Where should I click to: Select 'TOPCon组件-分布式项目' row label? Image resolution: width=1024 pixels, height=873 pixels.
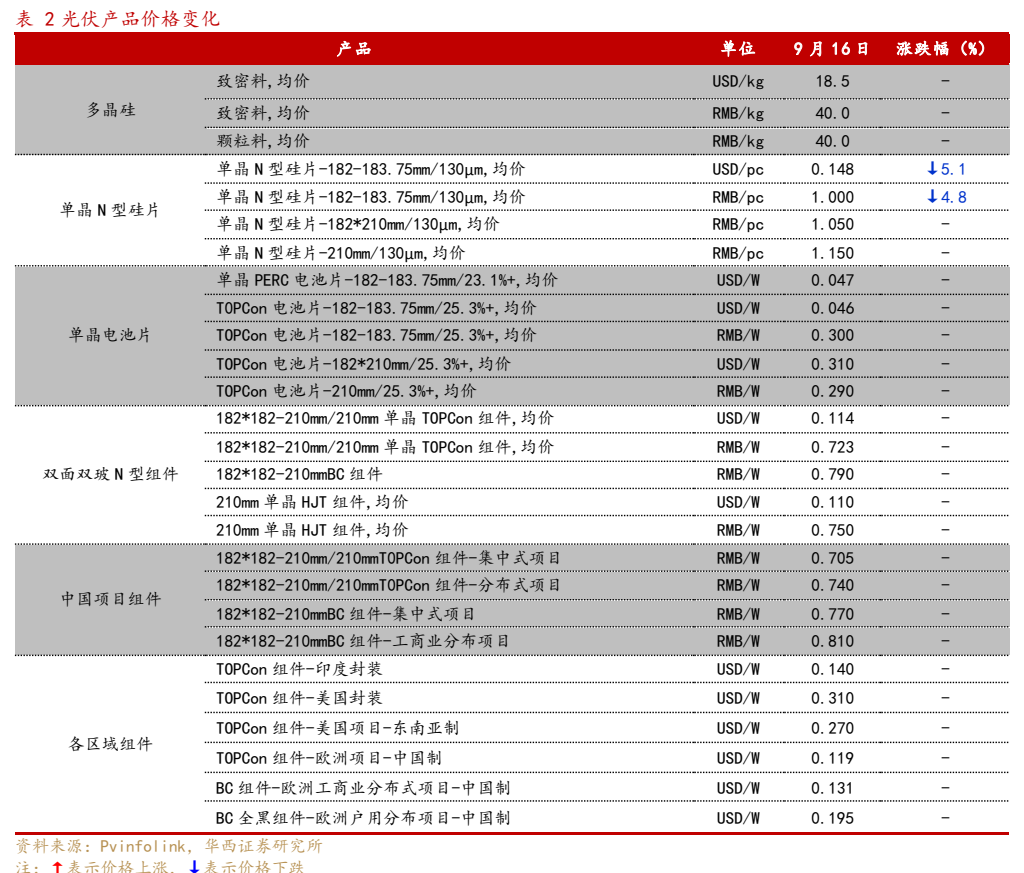coord(388,585)
